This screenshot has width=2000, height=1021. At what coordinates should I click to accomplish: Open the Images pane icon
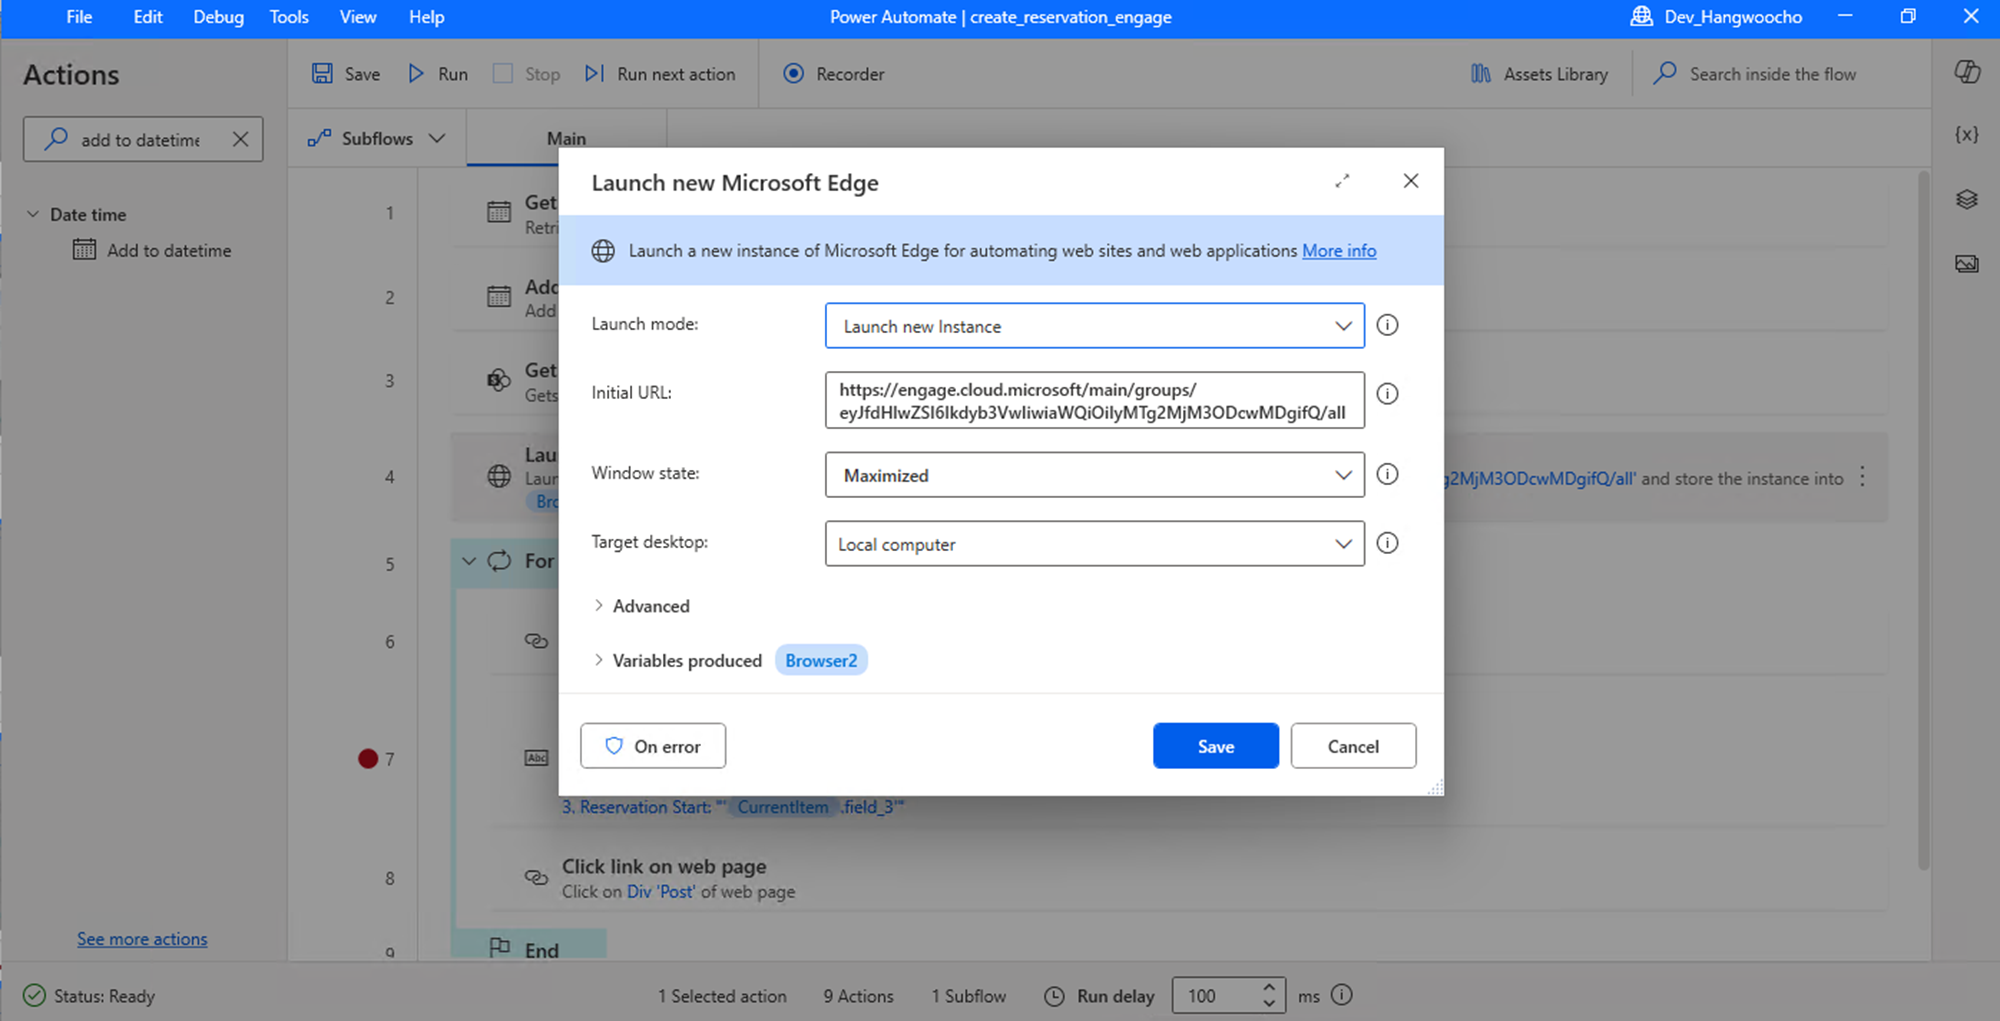click(1967, 264)
